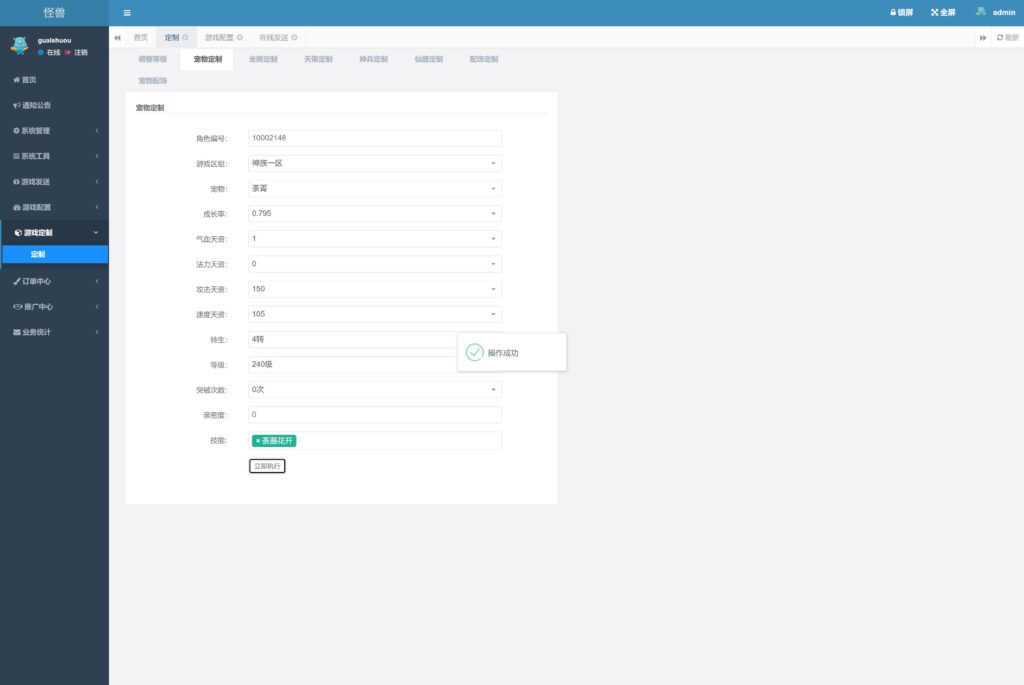The width and height of the screenshot is (1024, 685).
Task: Collapse the 游戏定制 sidebar menu
Action: coord(54,233)
